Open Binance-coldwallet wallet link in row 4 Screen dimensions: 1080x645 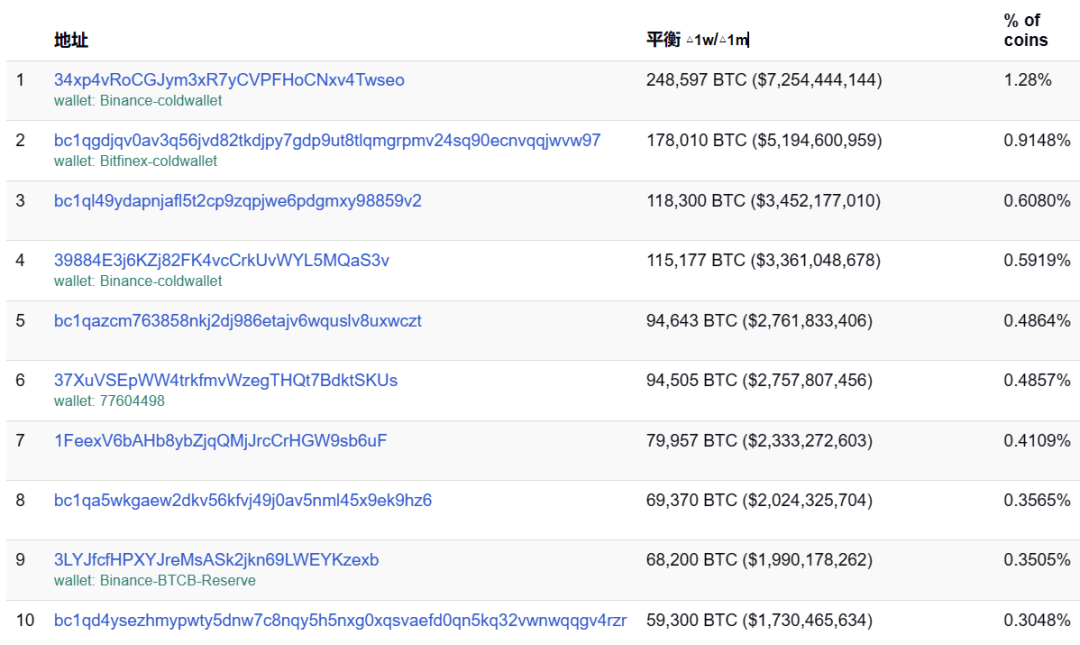click(x=160, y=281)
